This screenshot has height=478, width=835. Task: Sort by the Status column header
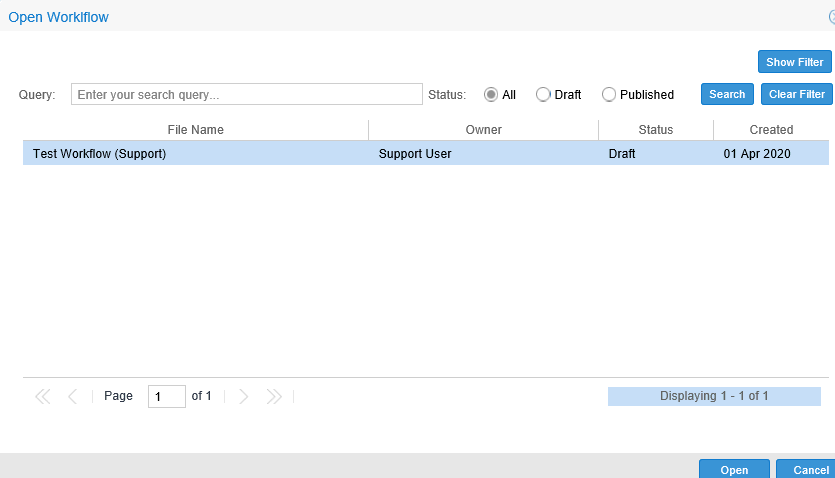[655, 130]
